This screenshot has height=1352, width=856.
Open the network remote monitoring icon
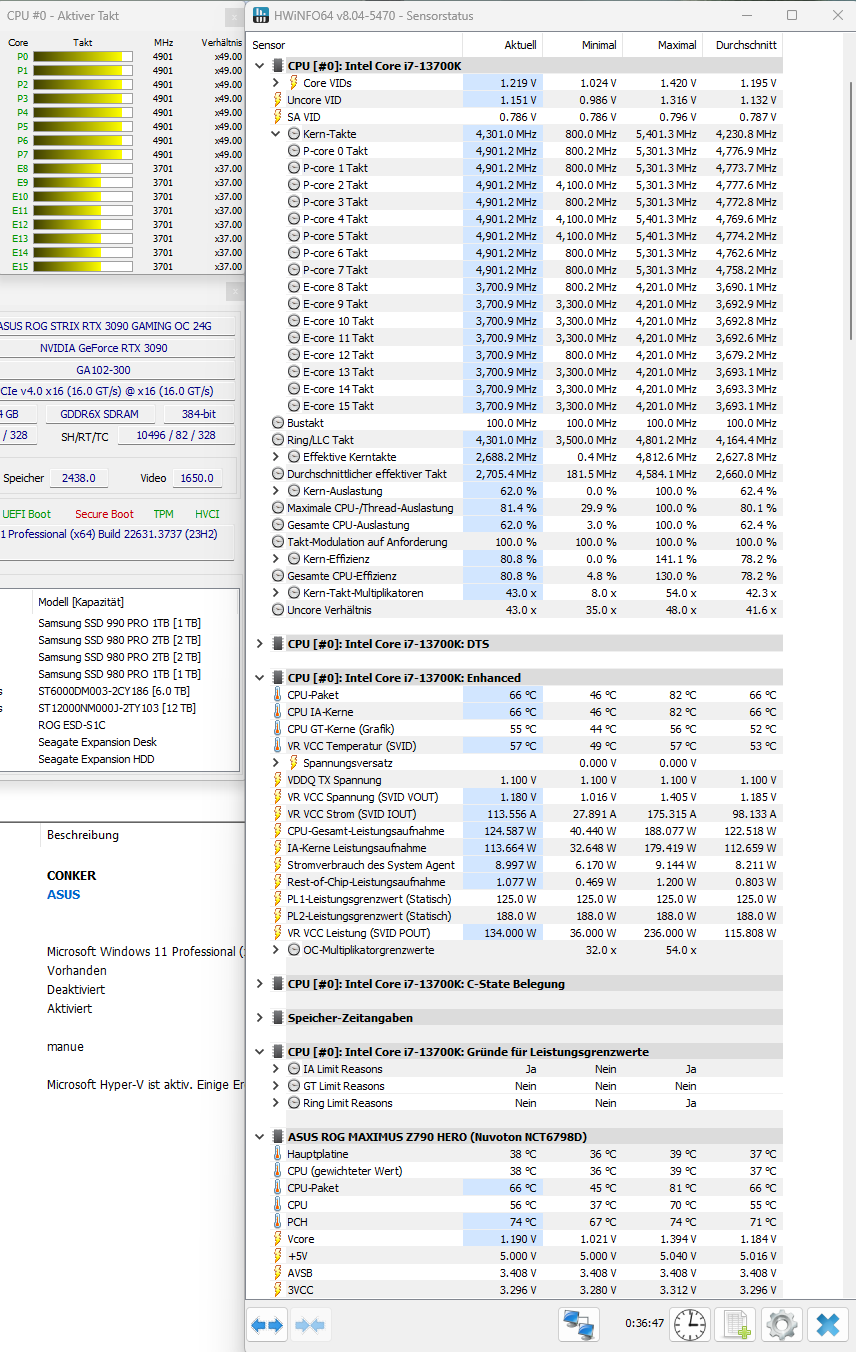579,1325
